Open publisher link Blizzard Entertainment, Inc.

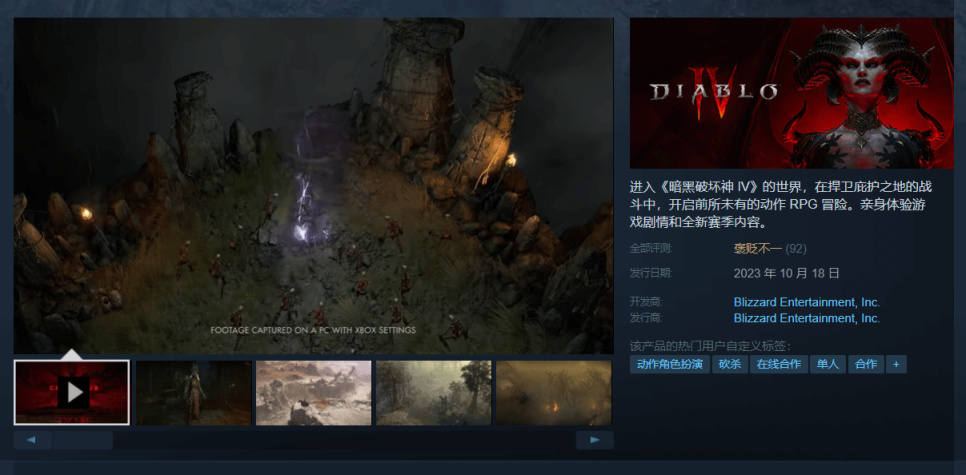pyautogui.click(x=806, y=319)
